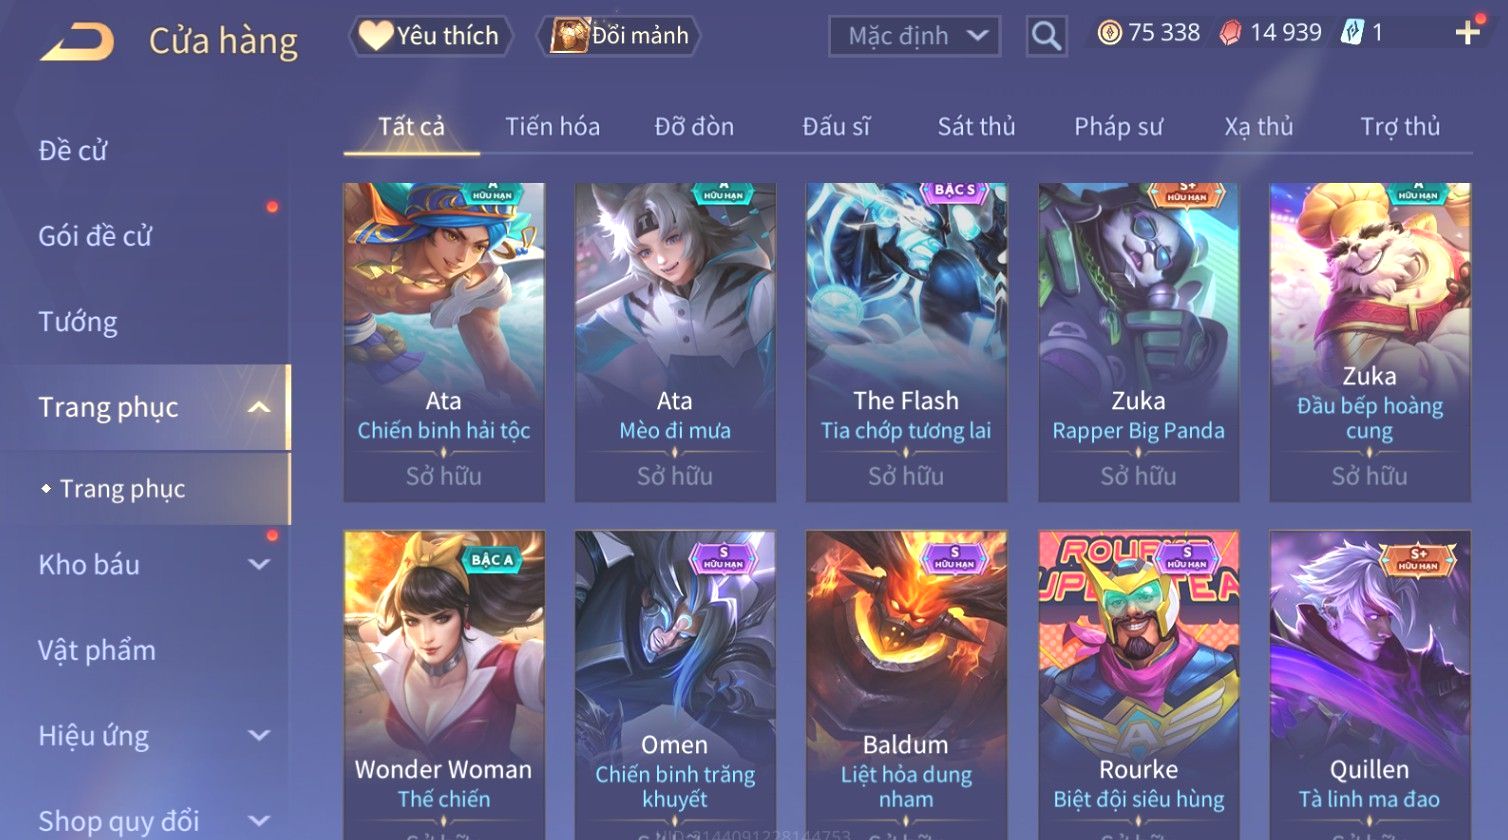
Task: Click the golden back arrow icon
Action: click(x=77, y=42)
